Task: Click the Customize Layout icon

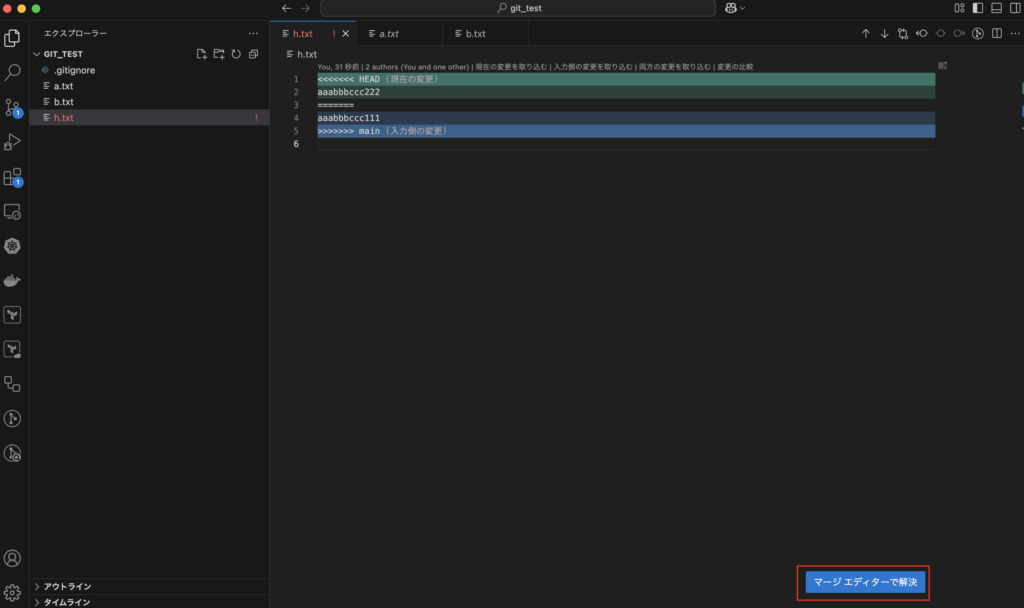Action: 959,8
